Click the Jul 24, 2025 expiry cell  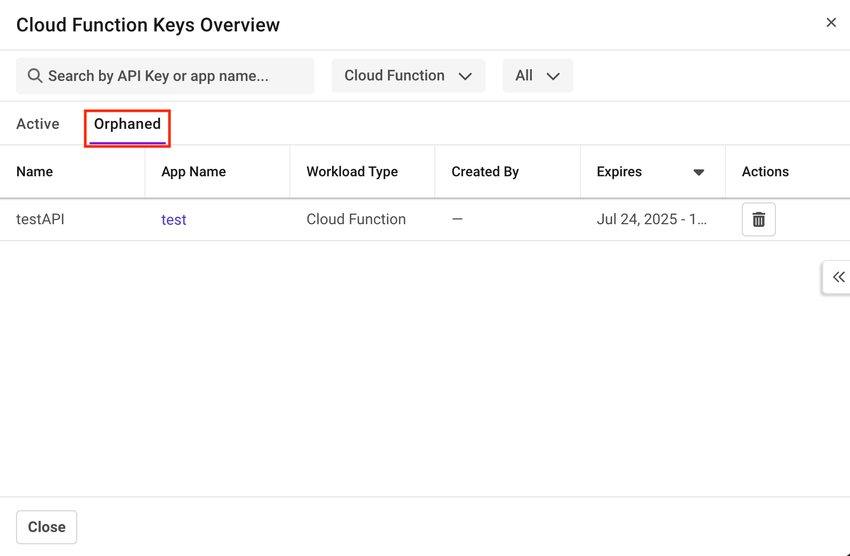point(651,220)
